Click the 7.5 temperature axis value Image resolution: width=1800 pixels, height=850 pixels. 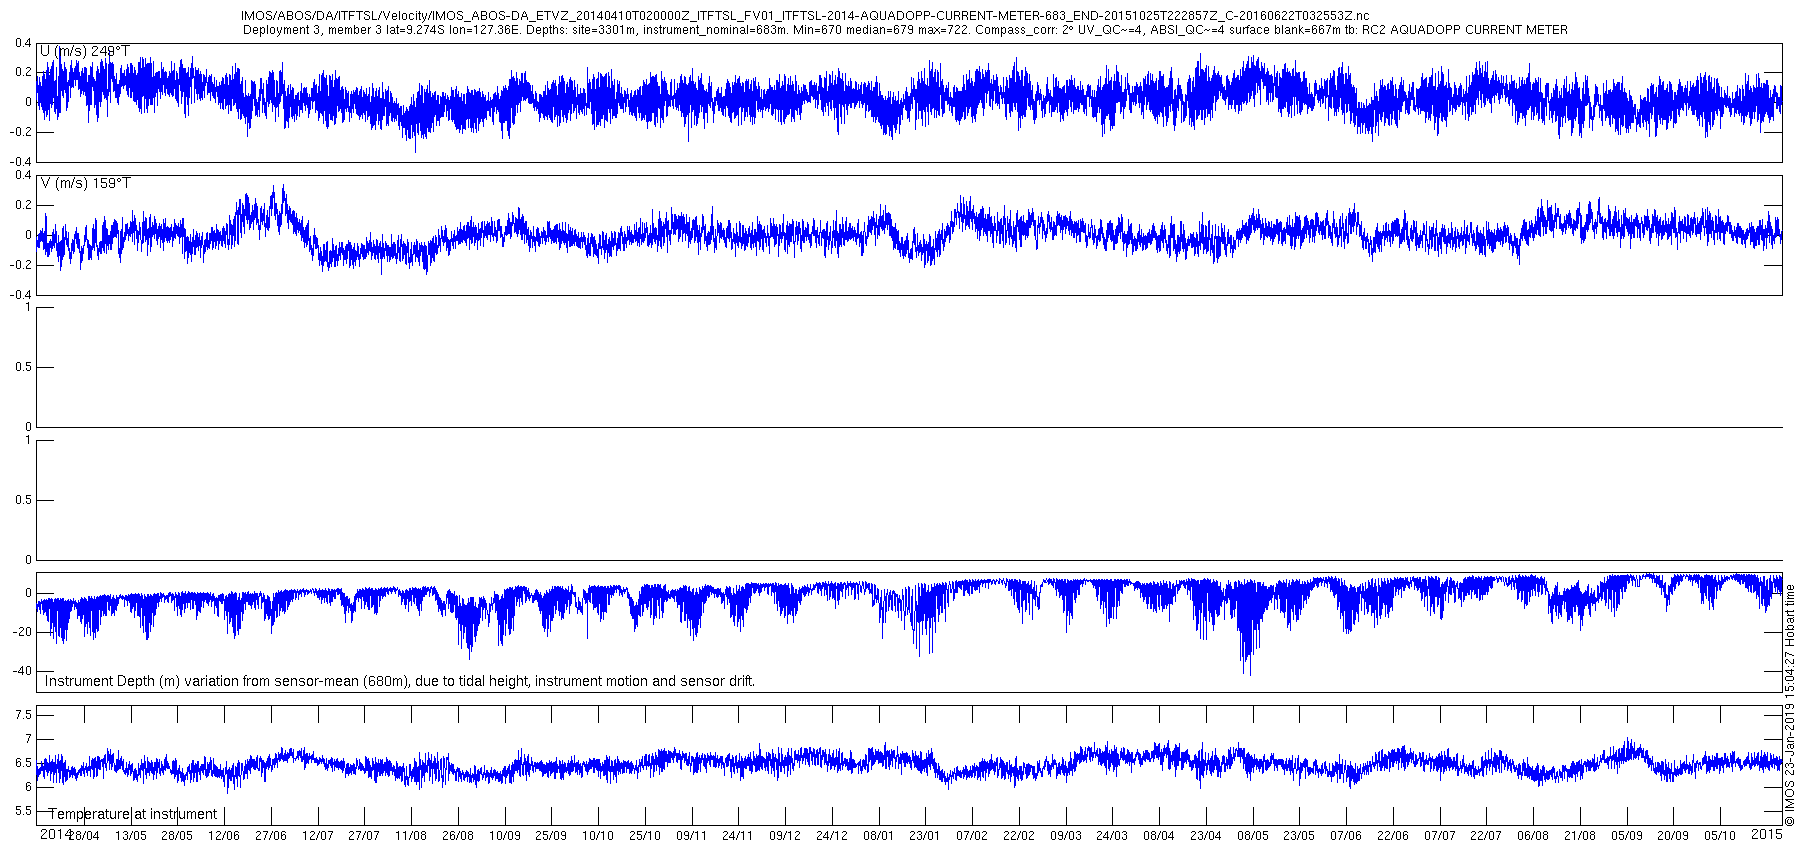(23, 715)
